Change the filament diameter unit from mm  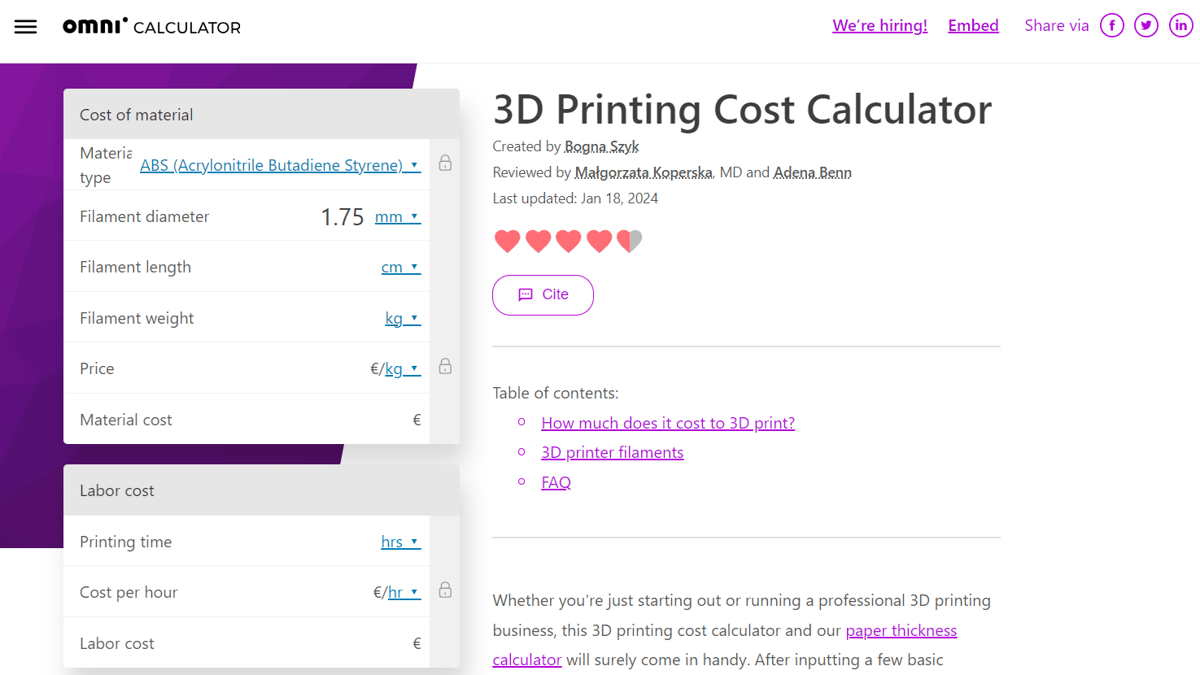pos(398,216)
